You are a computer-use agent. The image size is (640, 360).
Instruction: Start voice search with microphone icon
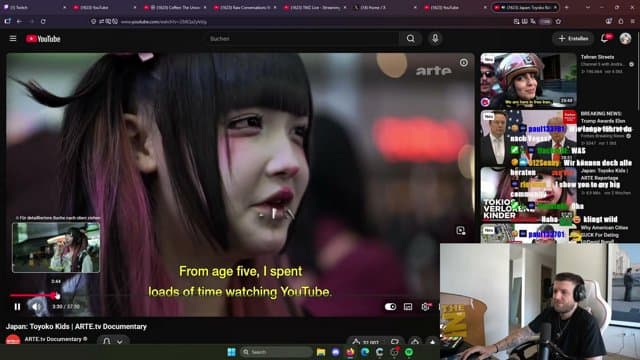tap(435, 38)
